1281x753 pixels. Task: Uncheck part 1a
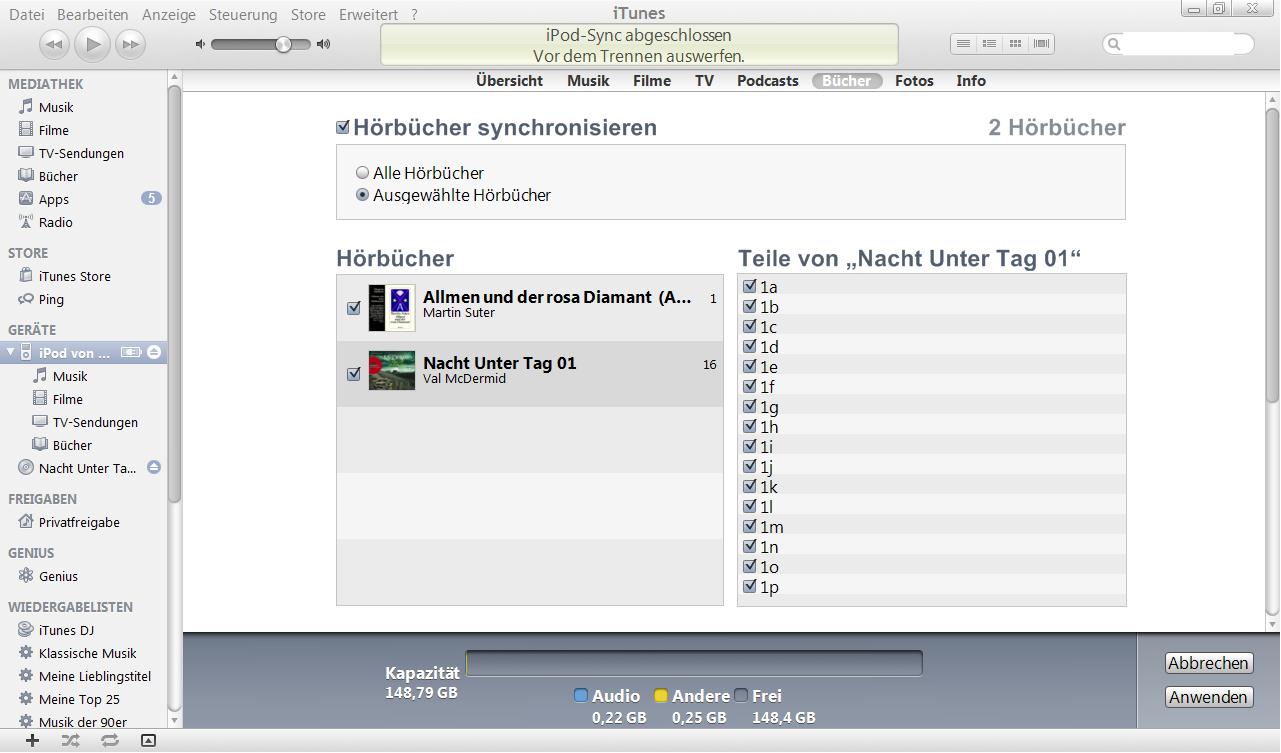(750, 286)
